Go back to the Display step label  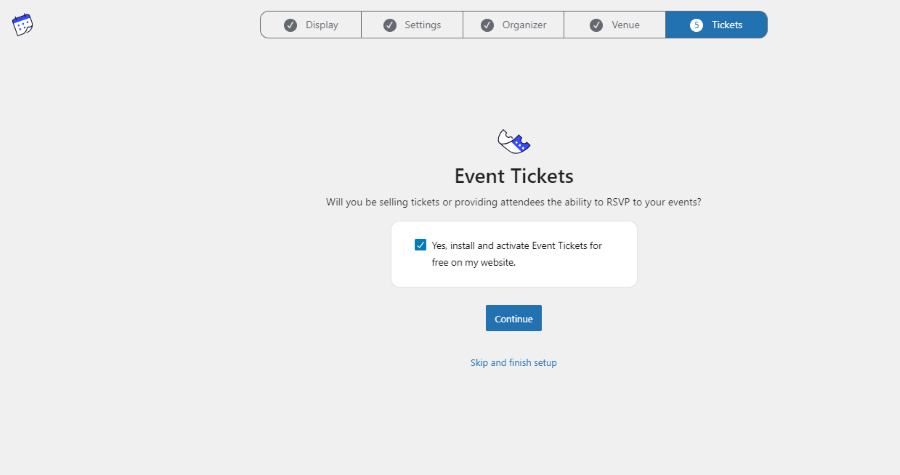click(322, 25)
